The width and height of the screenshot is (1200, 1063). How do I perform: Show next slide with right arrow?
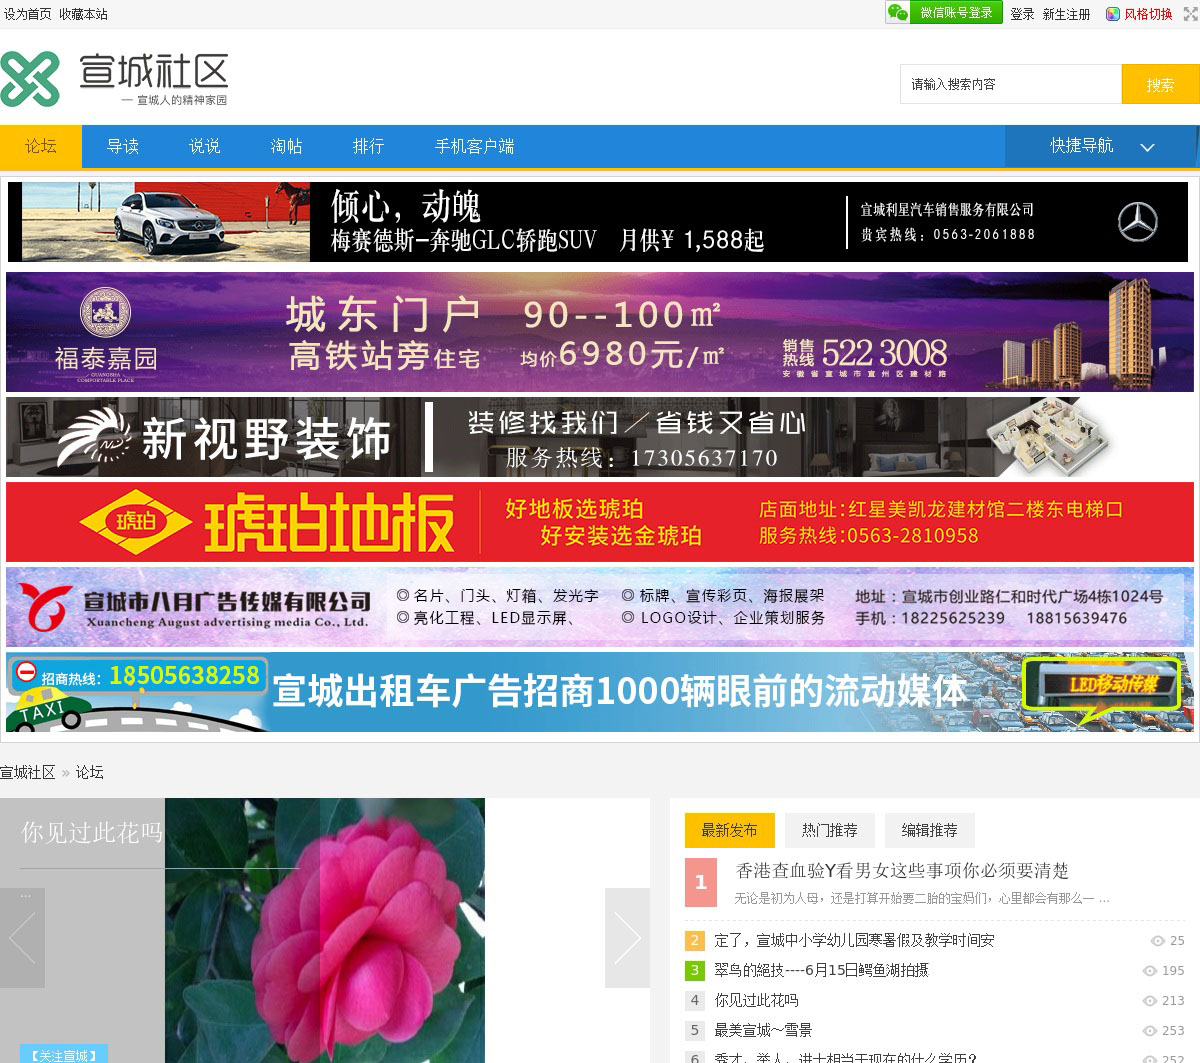pos(627,938)
